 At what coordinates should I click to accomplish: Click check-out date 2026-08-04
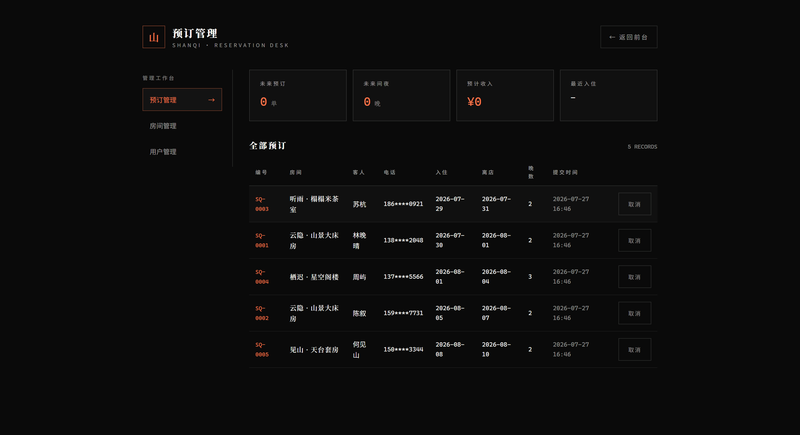click(x=496, y=277)
